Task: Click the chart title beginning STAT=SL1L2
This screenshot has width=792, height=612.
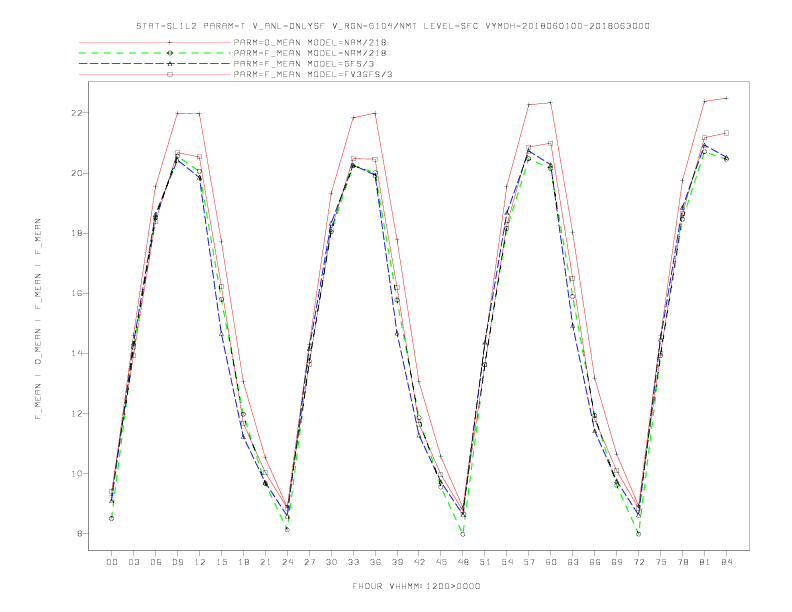Action: coord(393,26)
